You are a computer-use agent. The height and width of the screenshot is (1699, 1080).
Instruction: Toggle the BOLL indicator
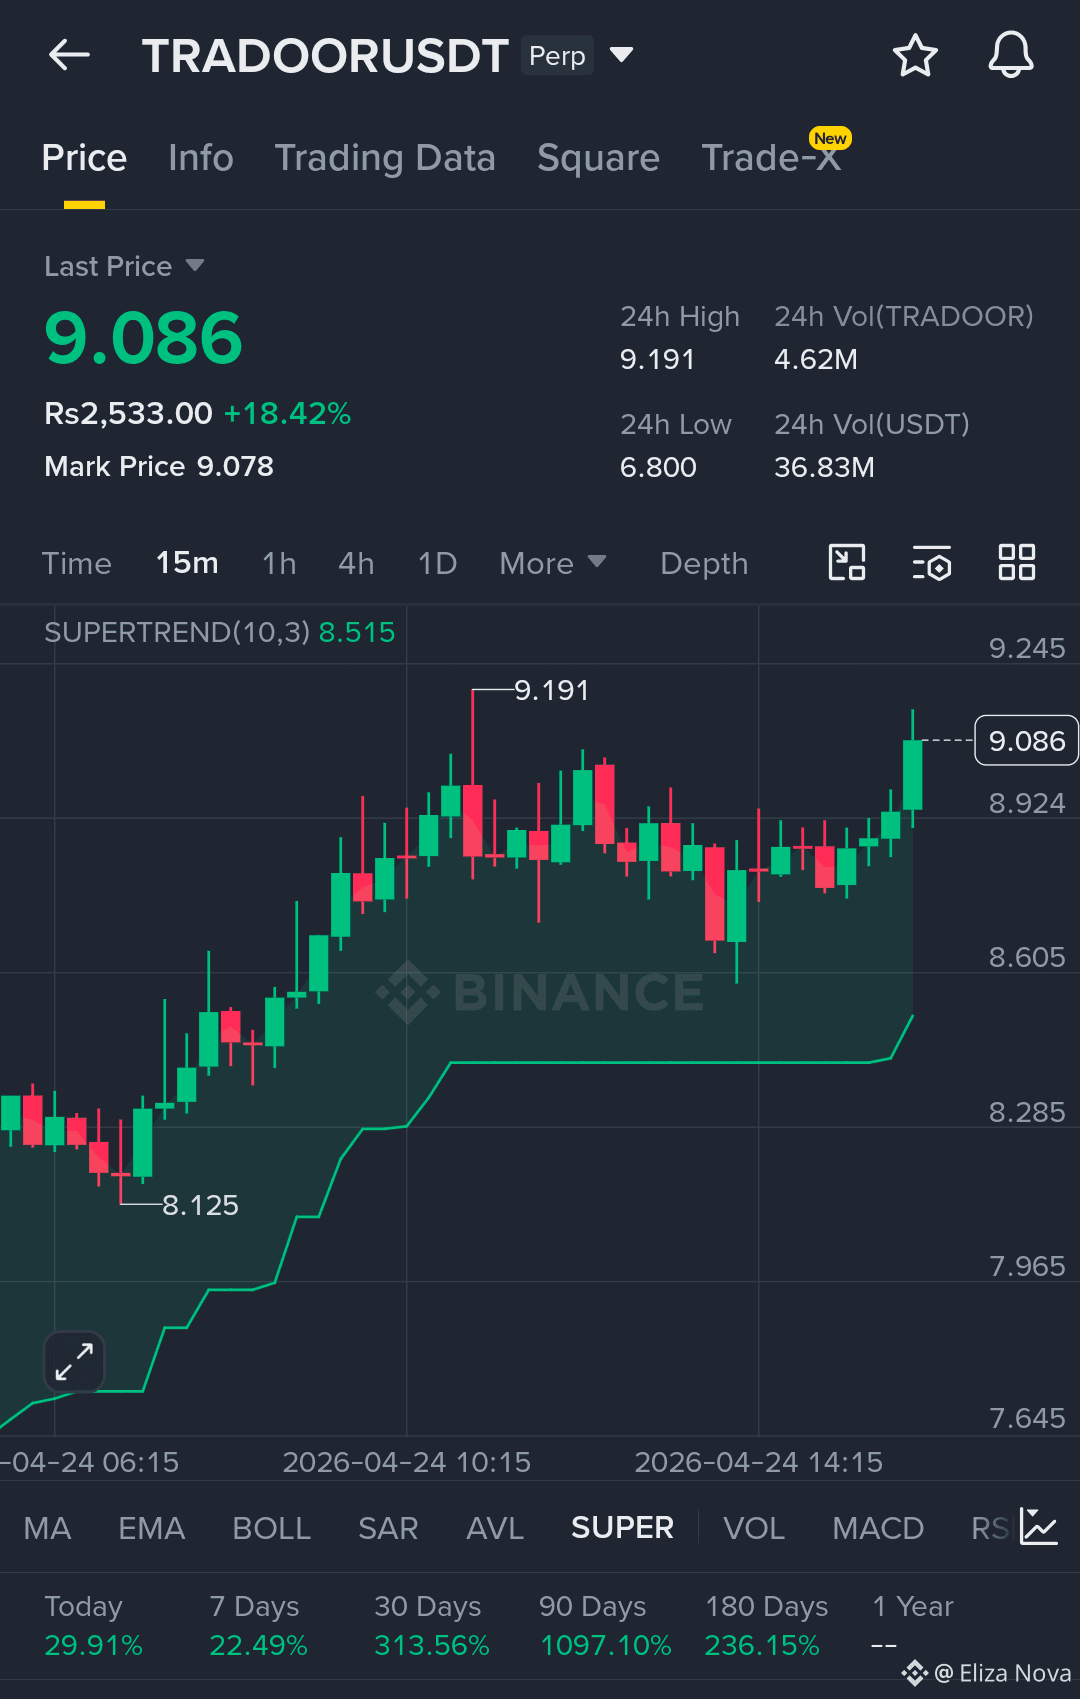coord(271,1528)
